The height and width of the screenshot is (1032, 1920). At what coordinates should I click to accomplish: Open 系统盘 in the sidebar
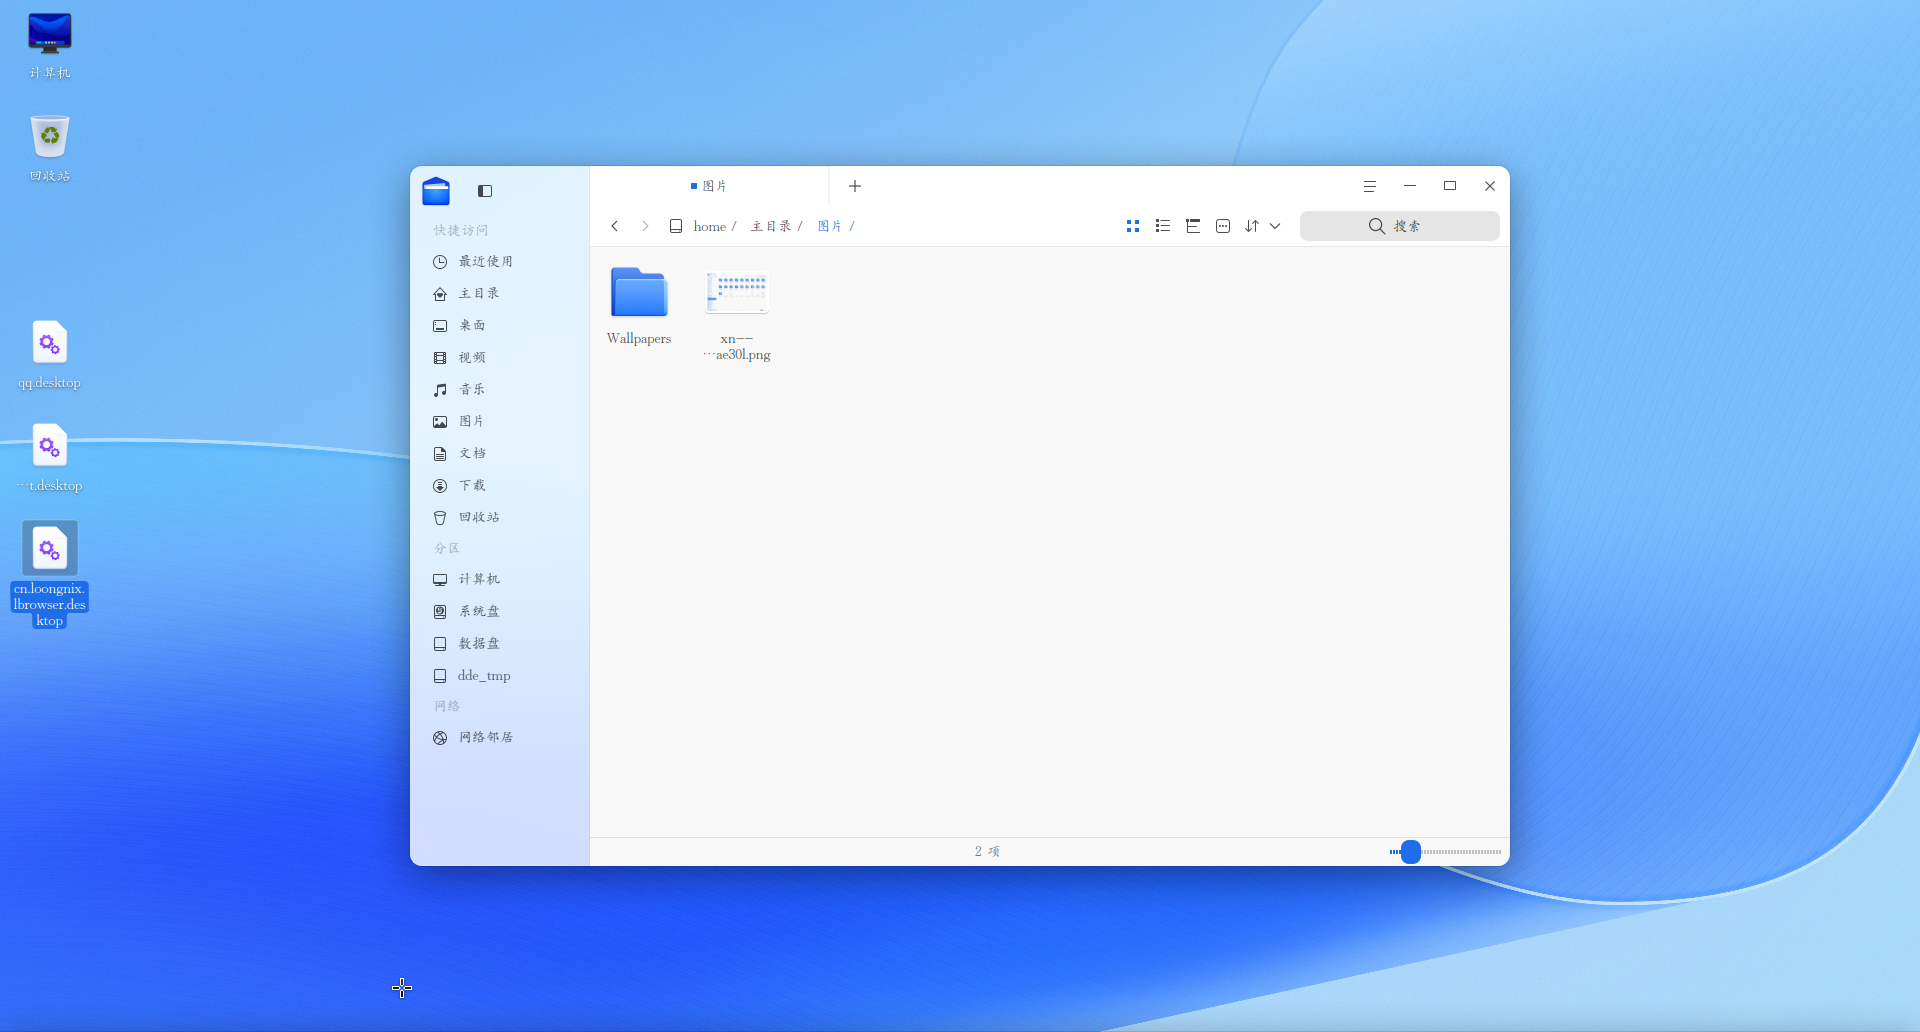(x=499, y=611)
